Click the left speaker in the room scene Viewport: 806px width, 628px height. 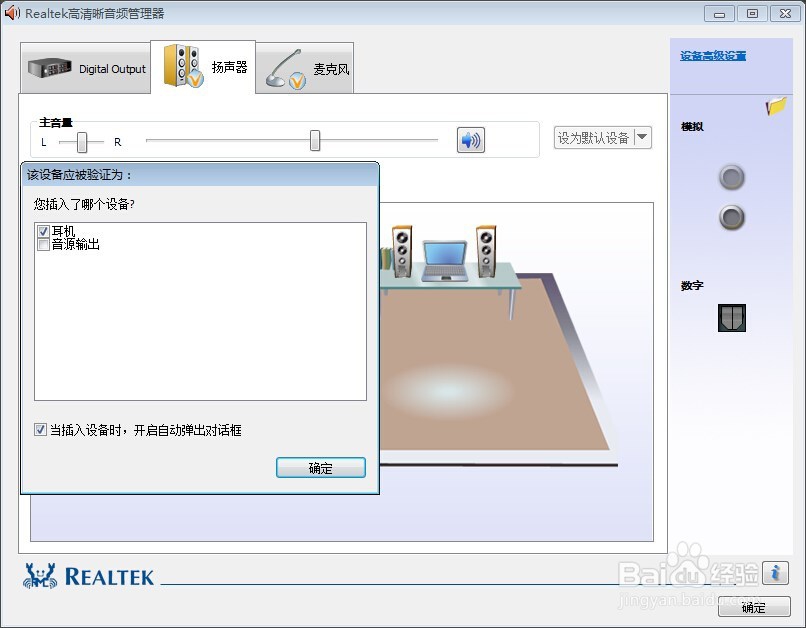coord(402,251)
